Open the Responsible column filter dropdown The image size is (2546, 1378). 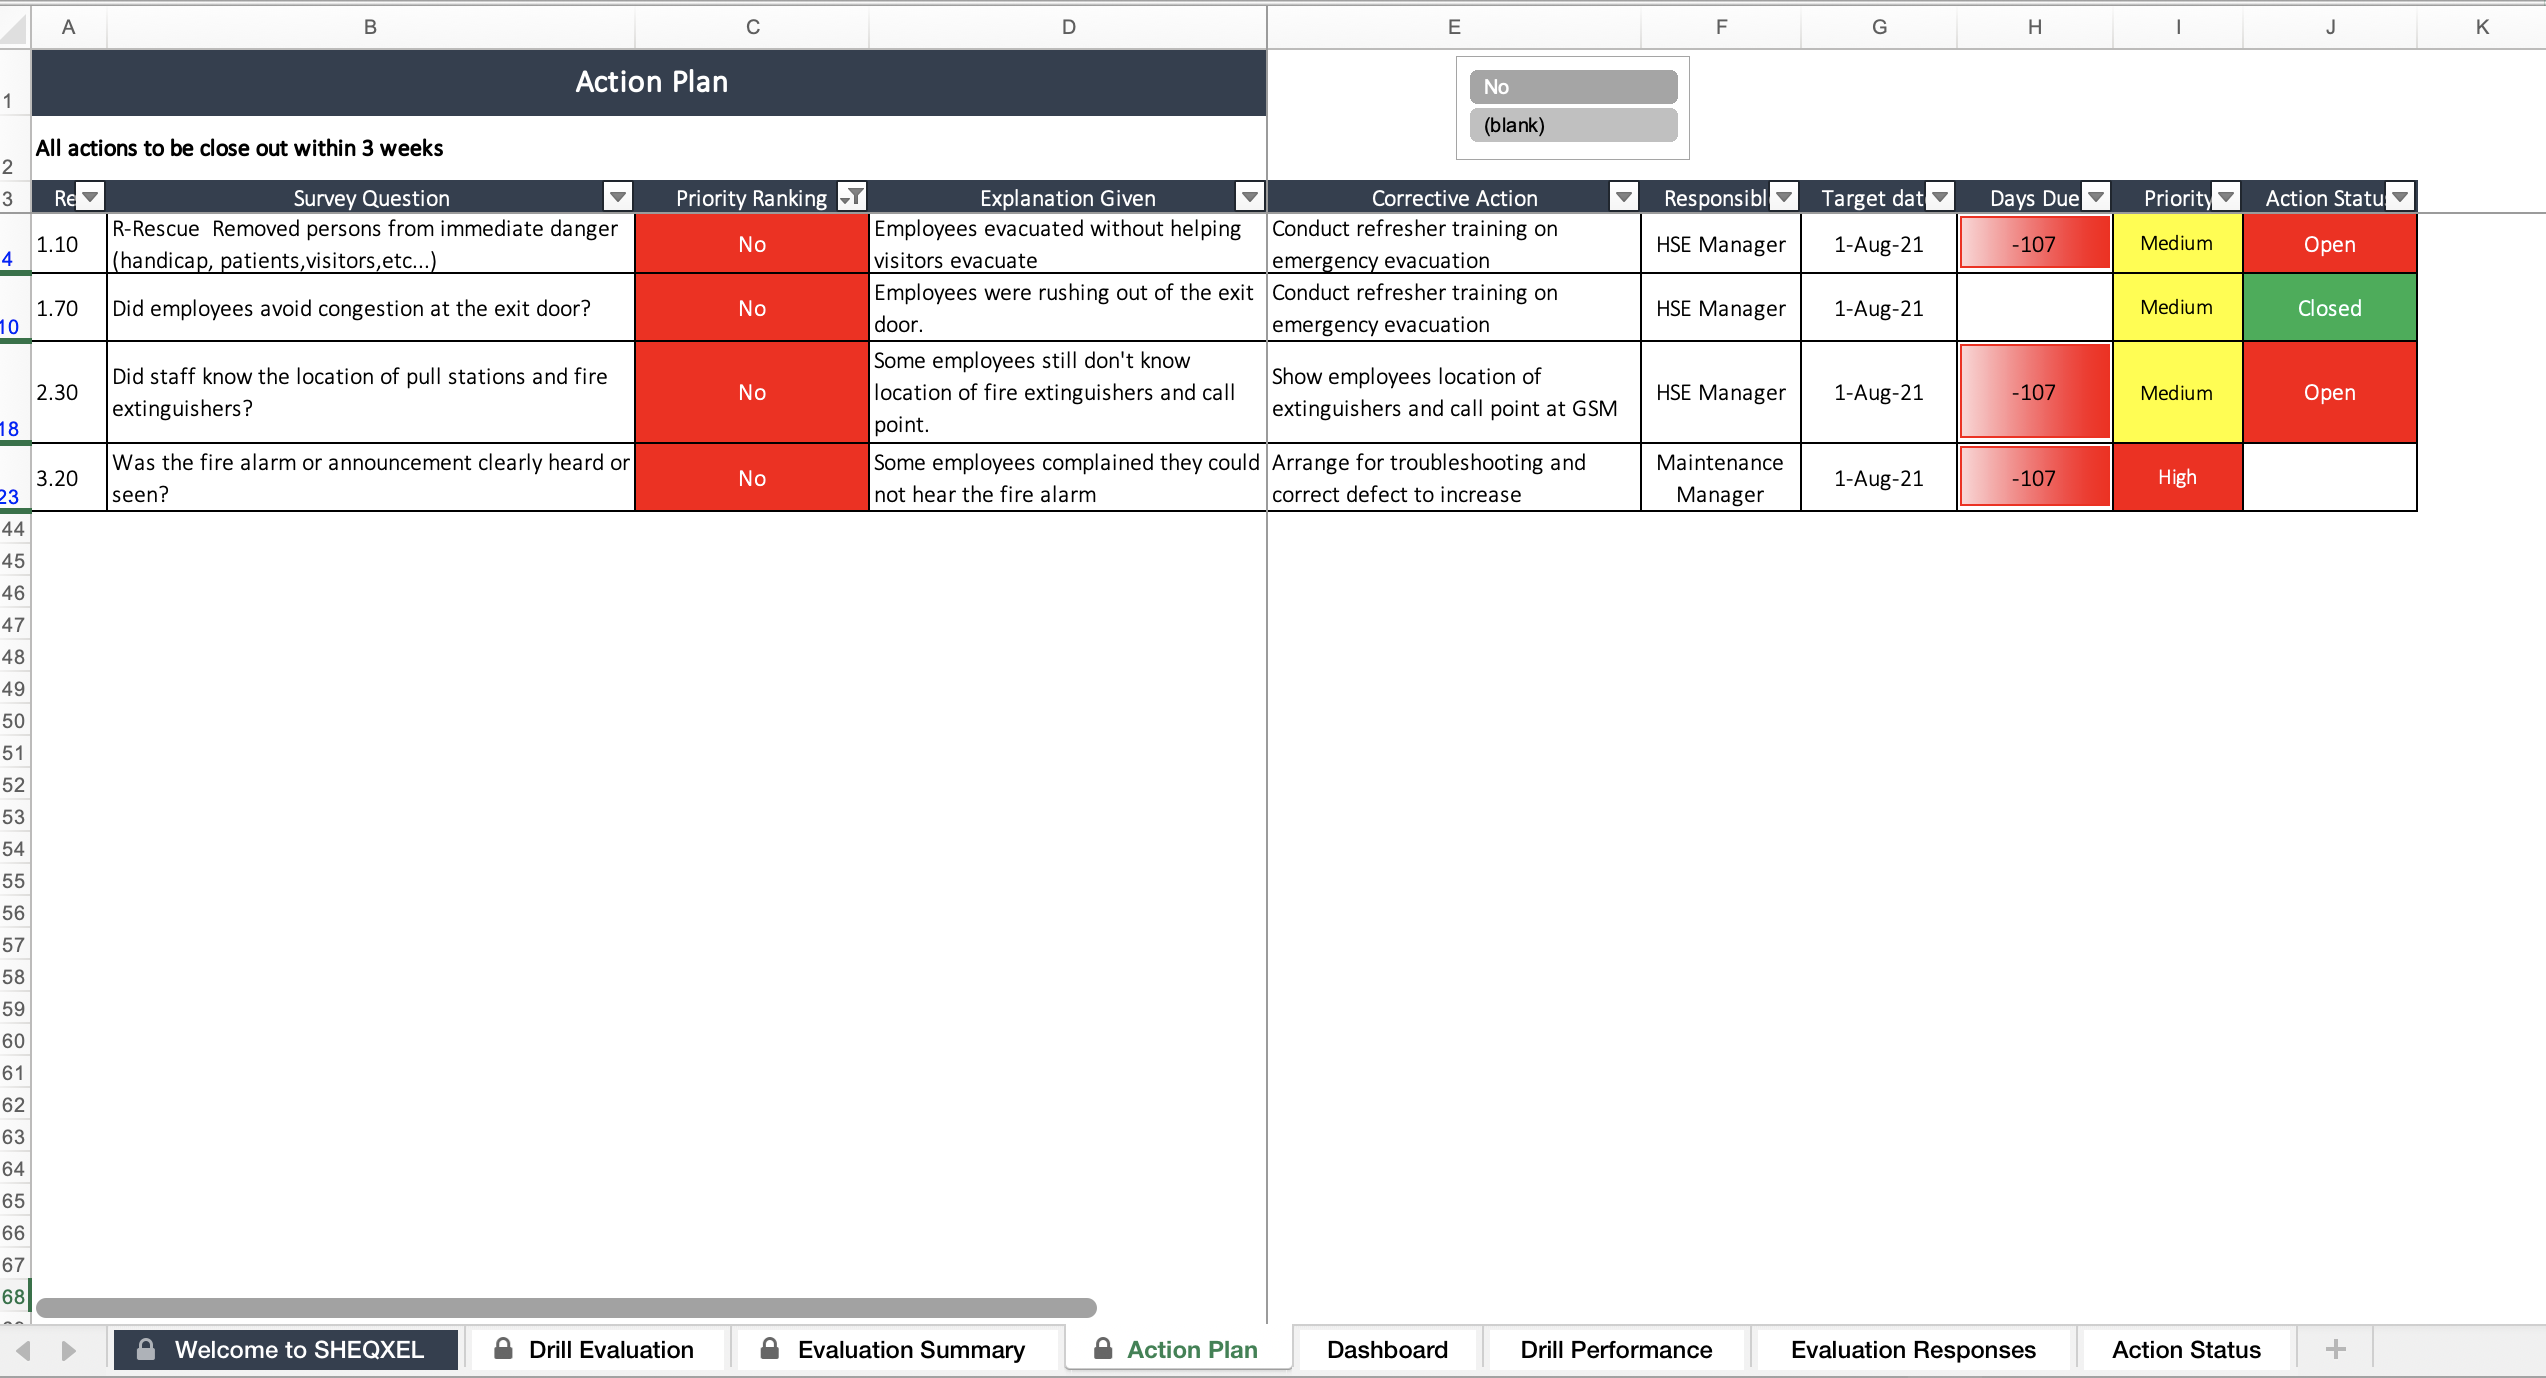pos(1784,197)
